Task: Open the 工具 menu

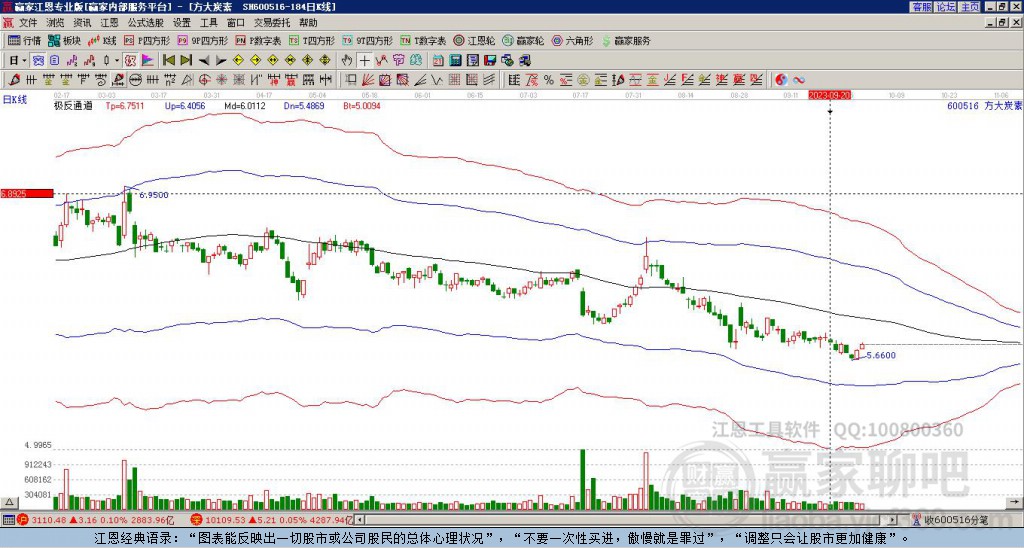Action: pos(208,23)
